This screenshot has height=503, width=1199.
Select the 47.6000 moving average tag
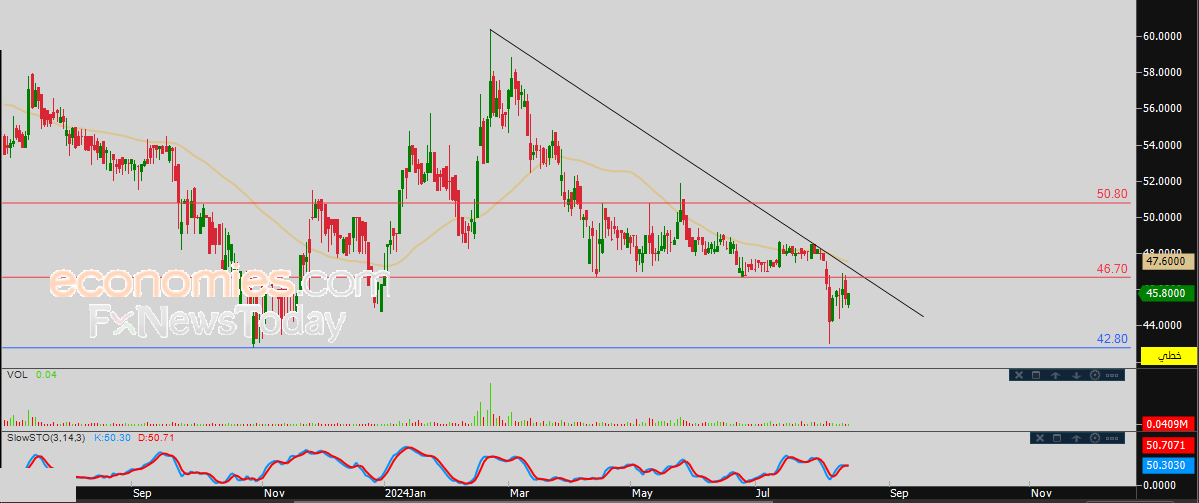(x=1168, y=261)
